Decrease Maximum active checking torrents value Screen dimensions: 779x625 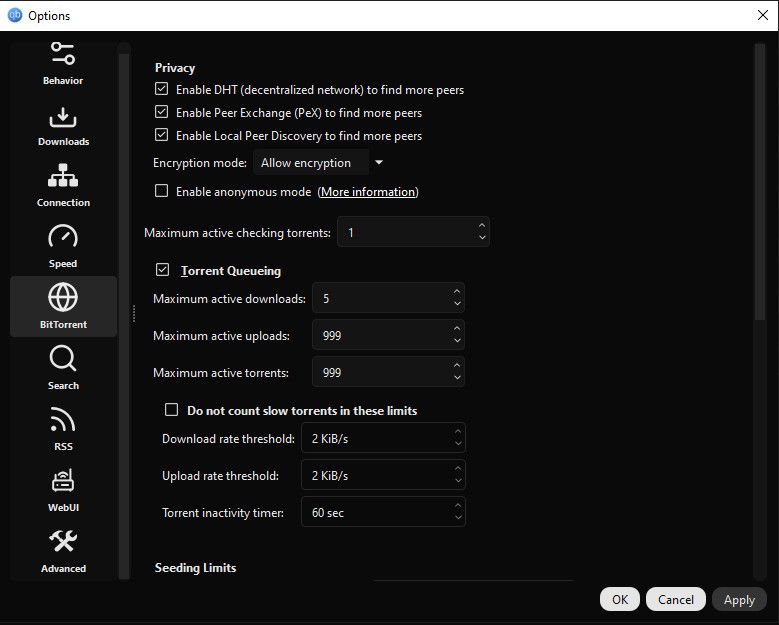(x=482, y=238)
